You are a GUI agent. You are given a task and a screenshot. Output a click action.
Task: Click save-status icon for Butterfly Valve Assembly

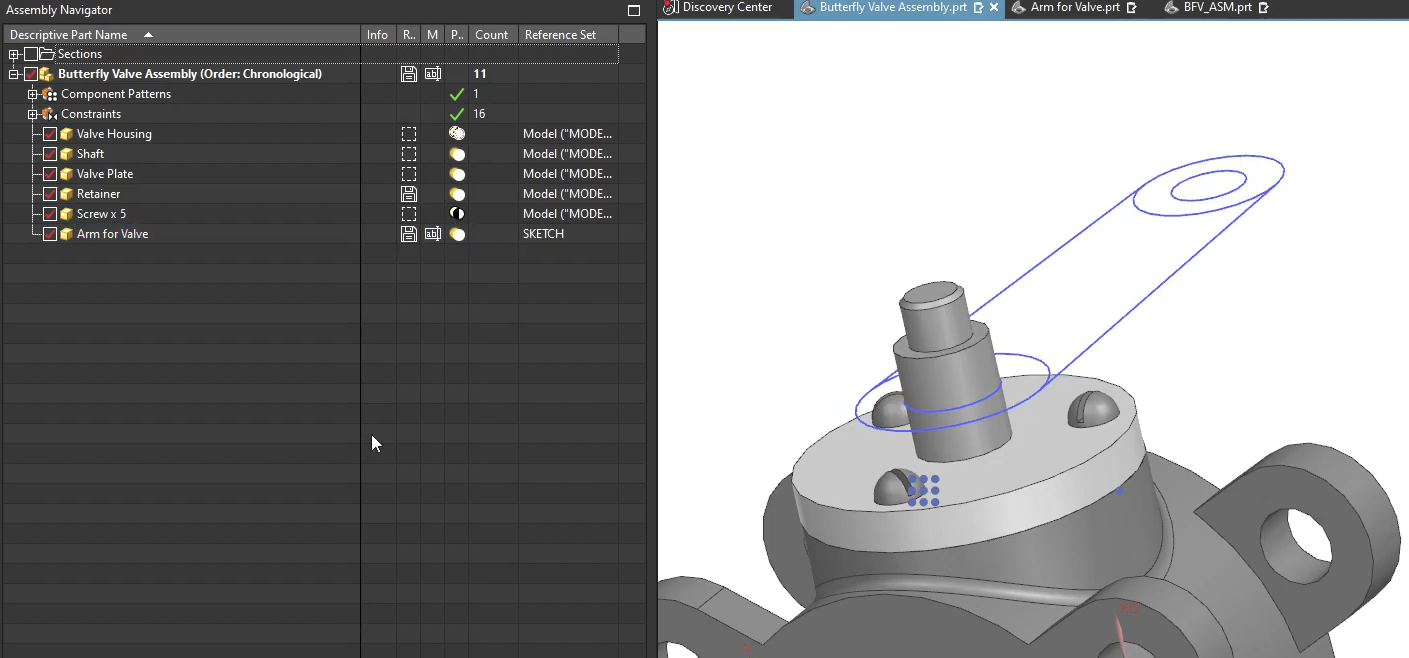pyautogui.click(x=408, y=74)
